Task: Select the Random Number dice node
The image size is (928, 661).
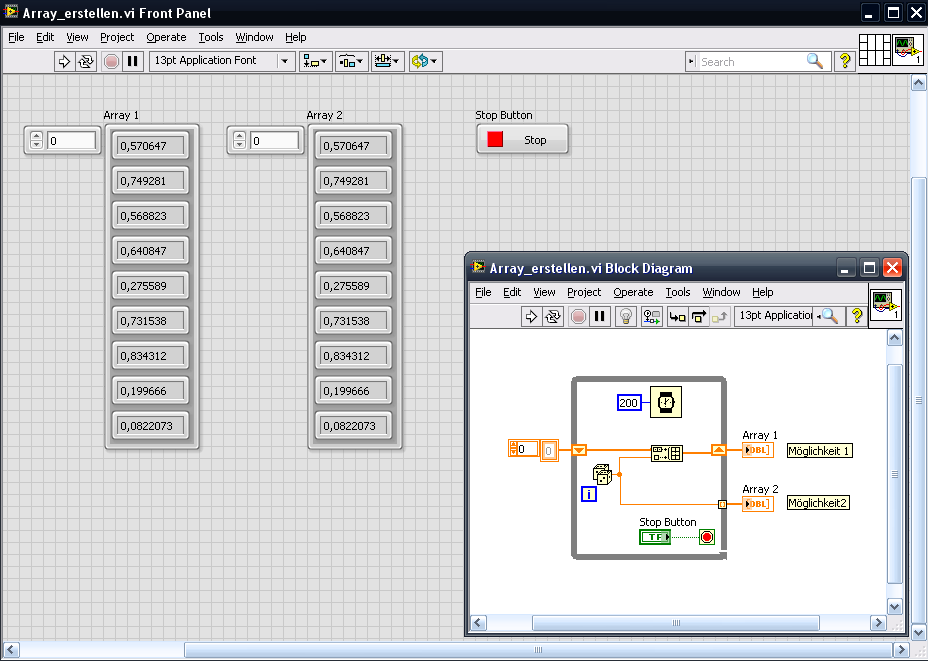Action: (x=602, y=473)
